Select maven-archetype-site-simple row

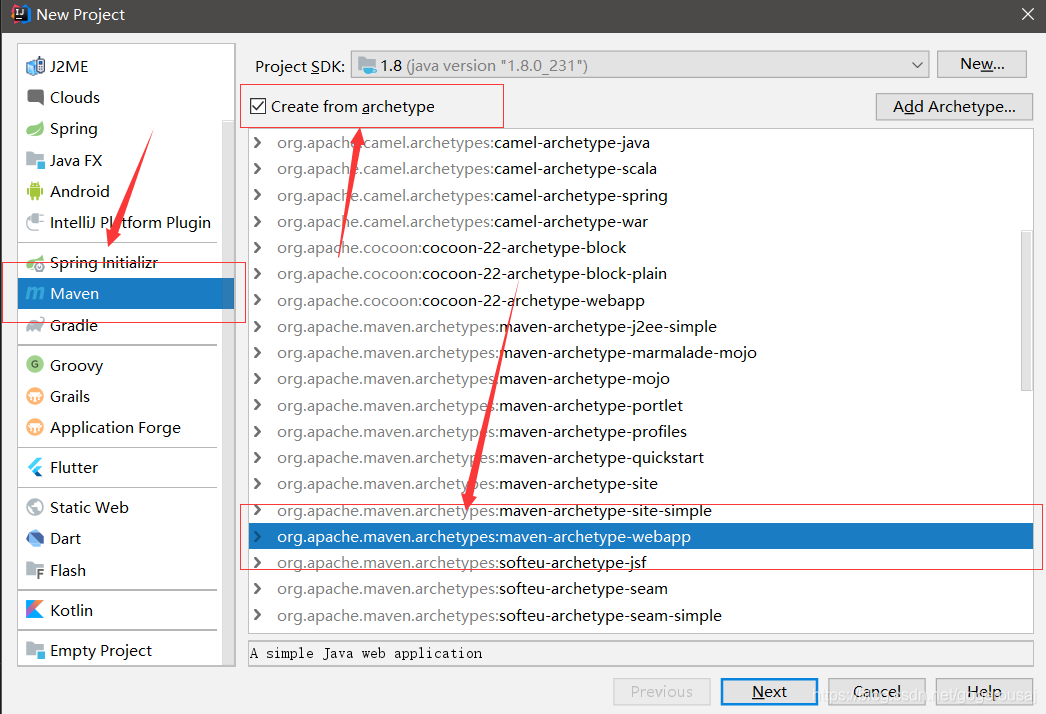tap(640, 510)
